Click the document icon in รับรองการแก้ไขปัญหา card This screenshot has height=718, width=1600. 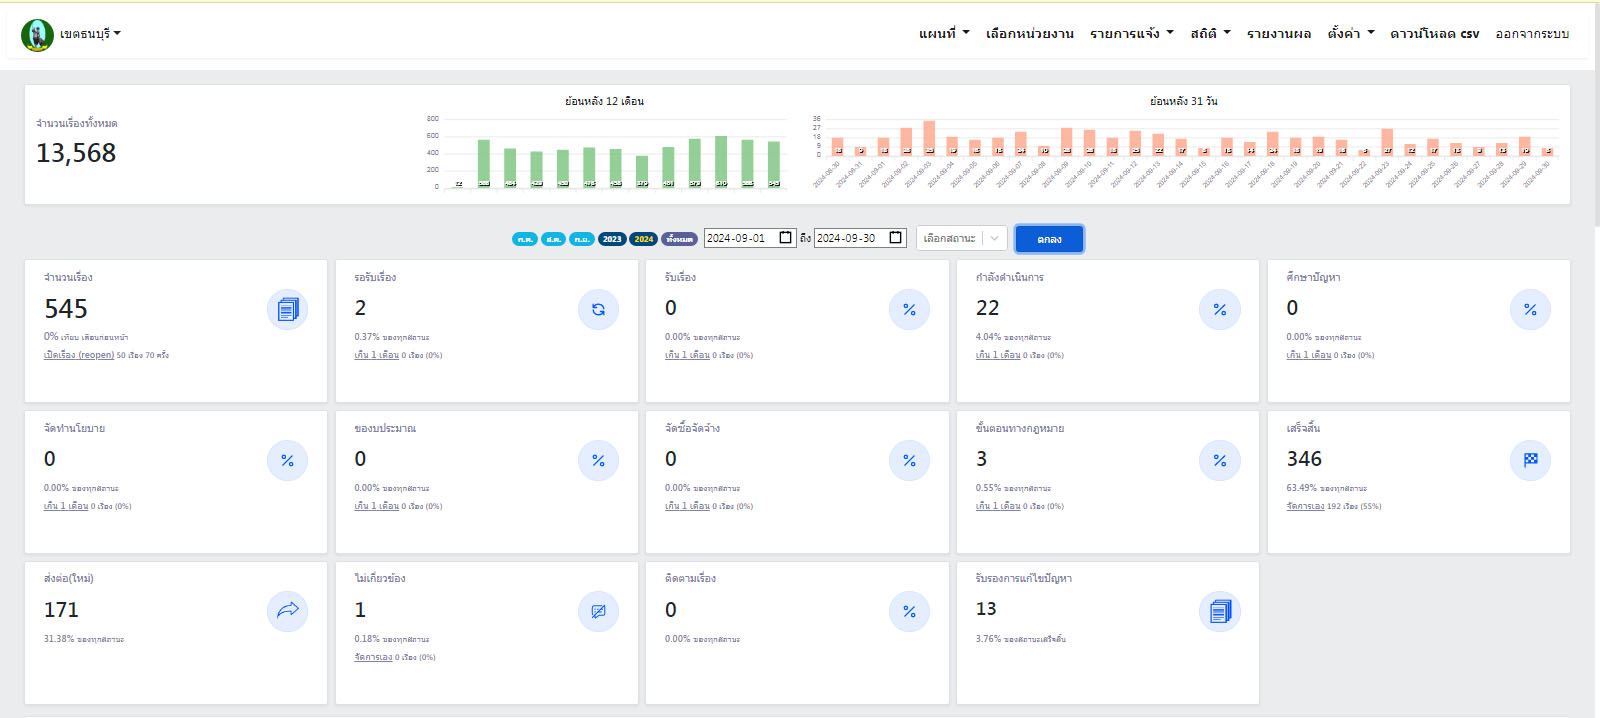pos(1219,611)
